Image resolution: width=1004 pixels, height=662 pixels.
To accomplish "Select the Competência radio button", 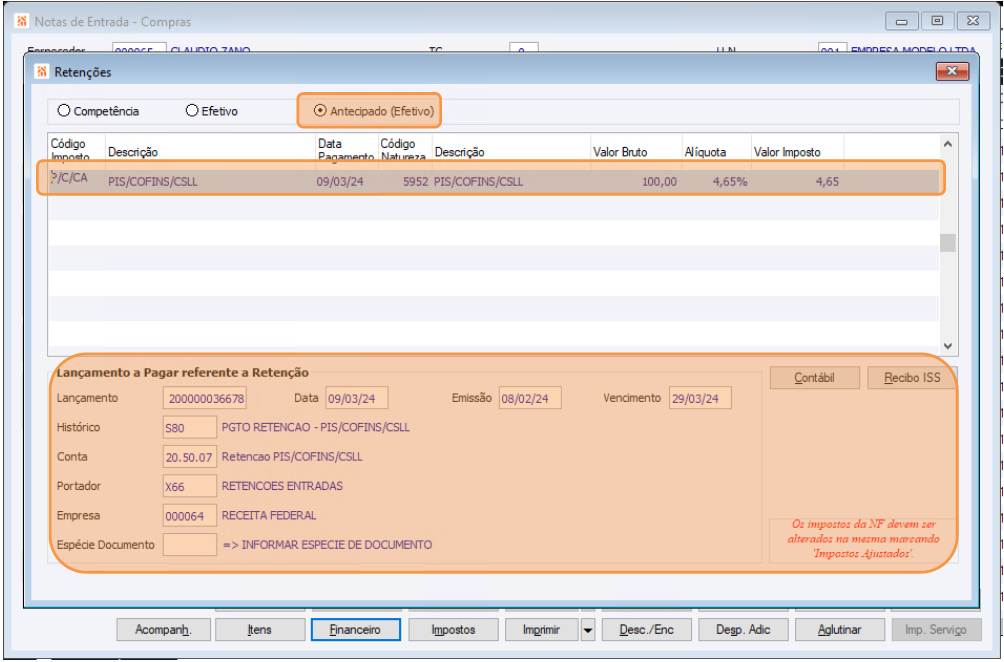I will [64, 111].
